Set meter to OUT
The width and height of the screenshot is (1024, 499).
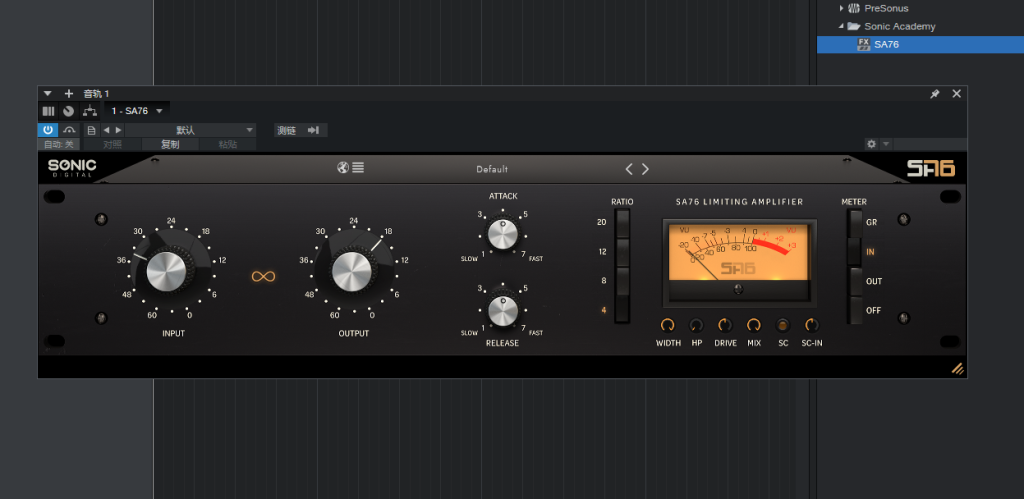tap(856, 282)
